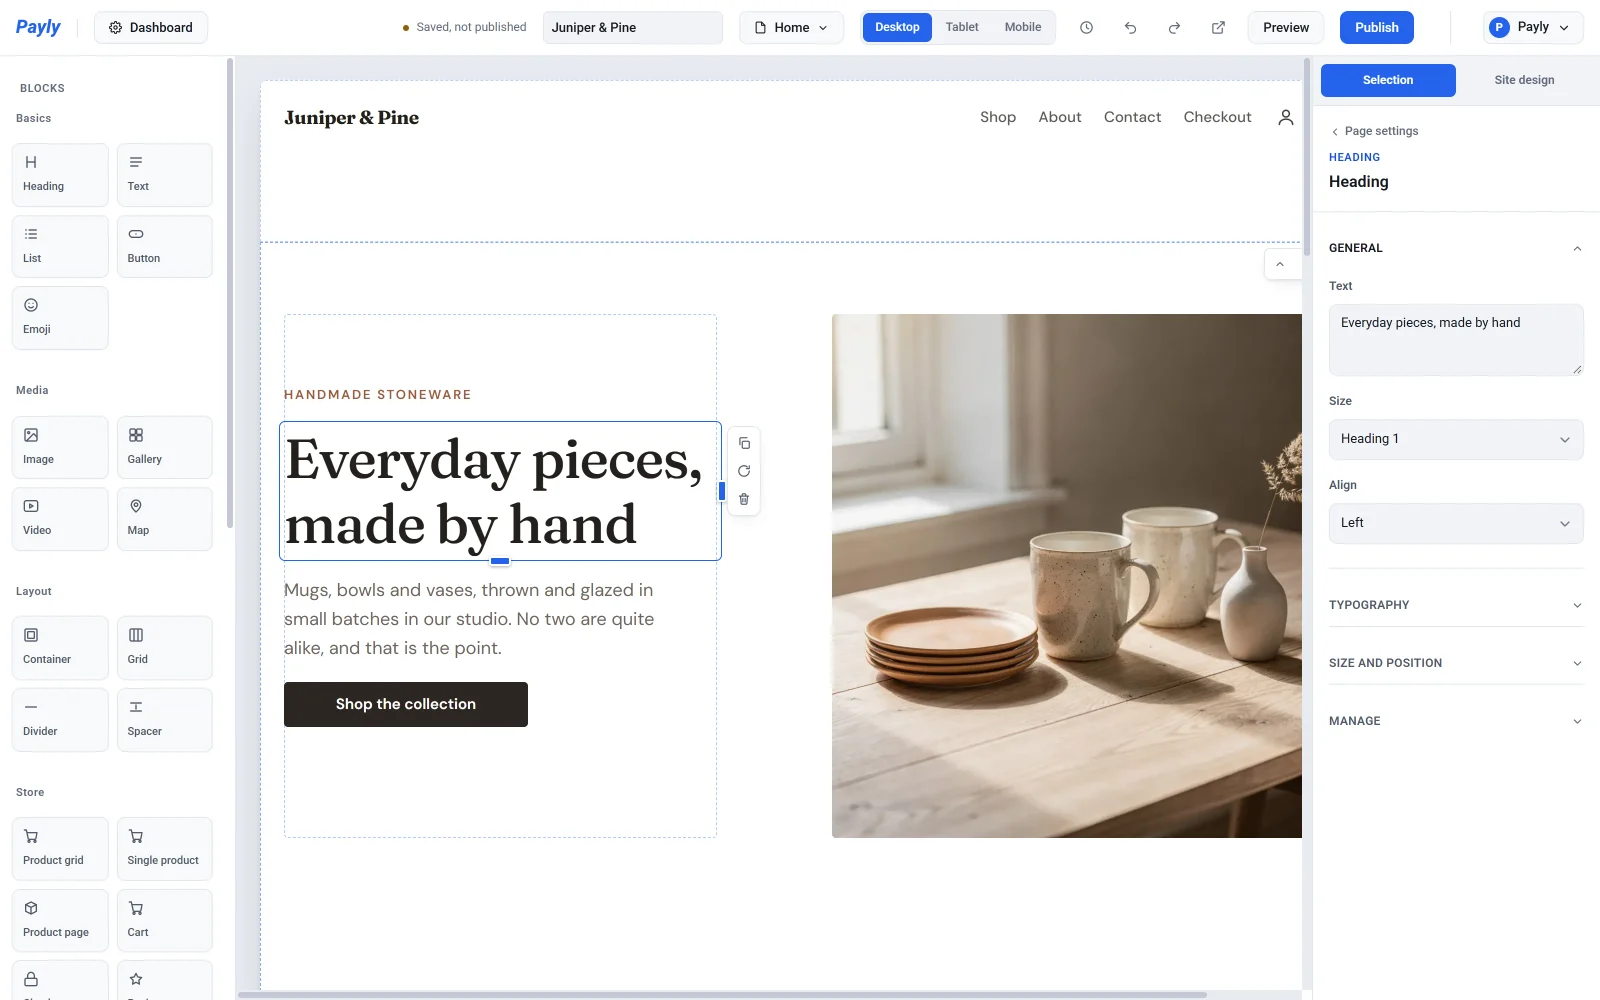
Task: Add a Text block
Action: click(164, 175)
